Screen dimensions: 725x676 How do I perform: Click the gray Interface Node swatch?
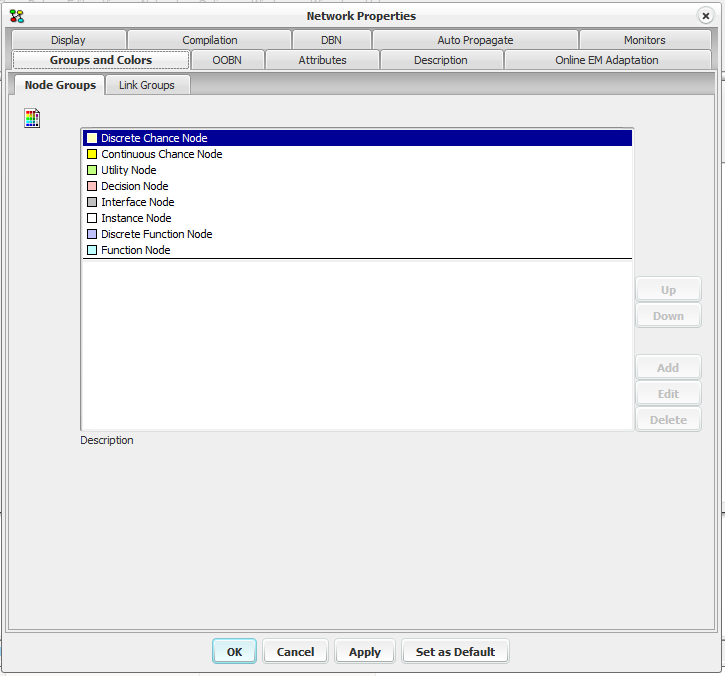92,202
